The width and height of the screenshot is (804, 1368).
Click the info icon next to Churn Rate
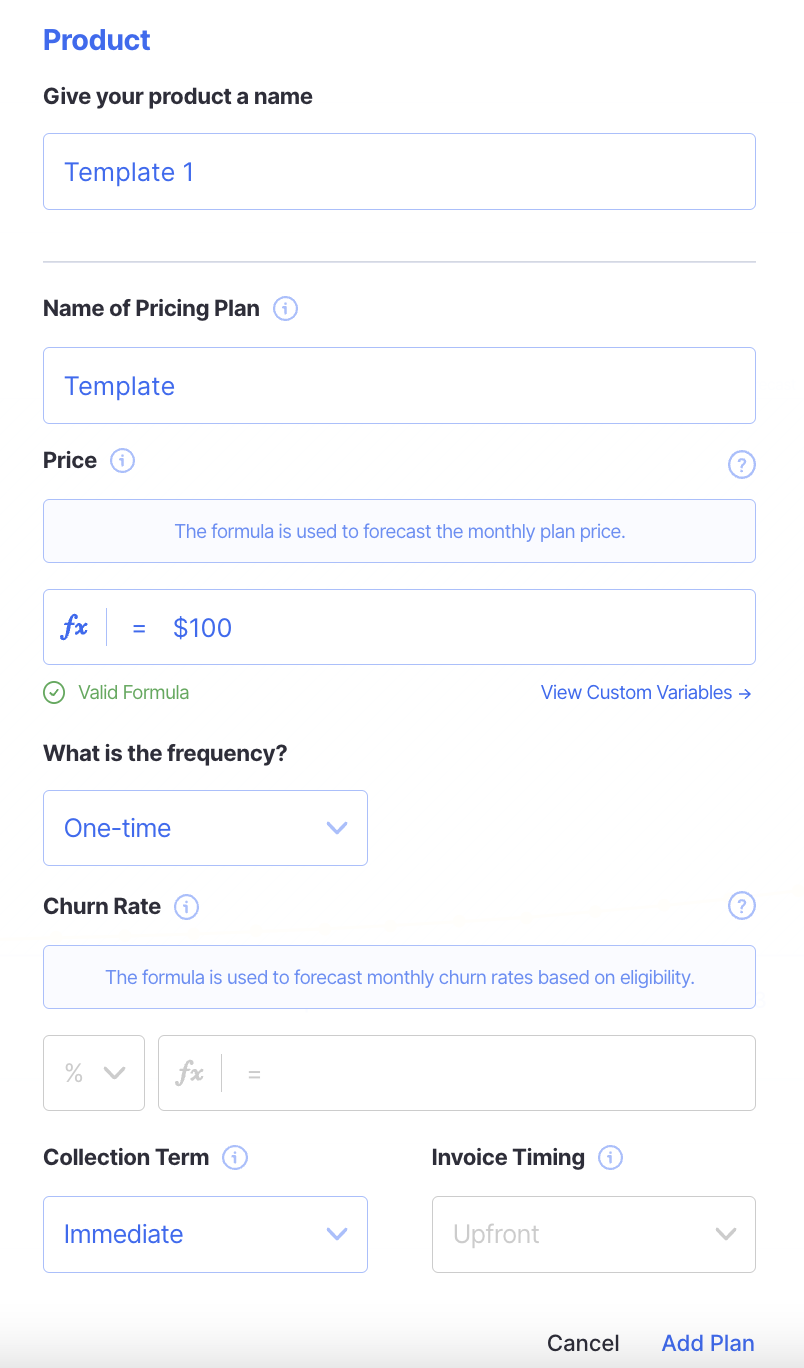pos(186,907)
